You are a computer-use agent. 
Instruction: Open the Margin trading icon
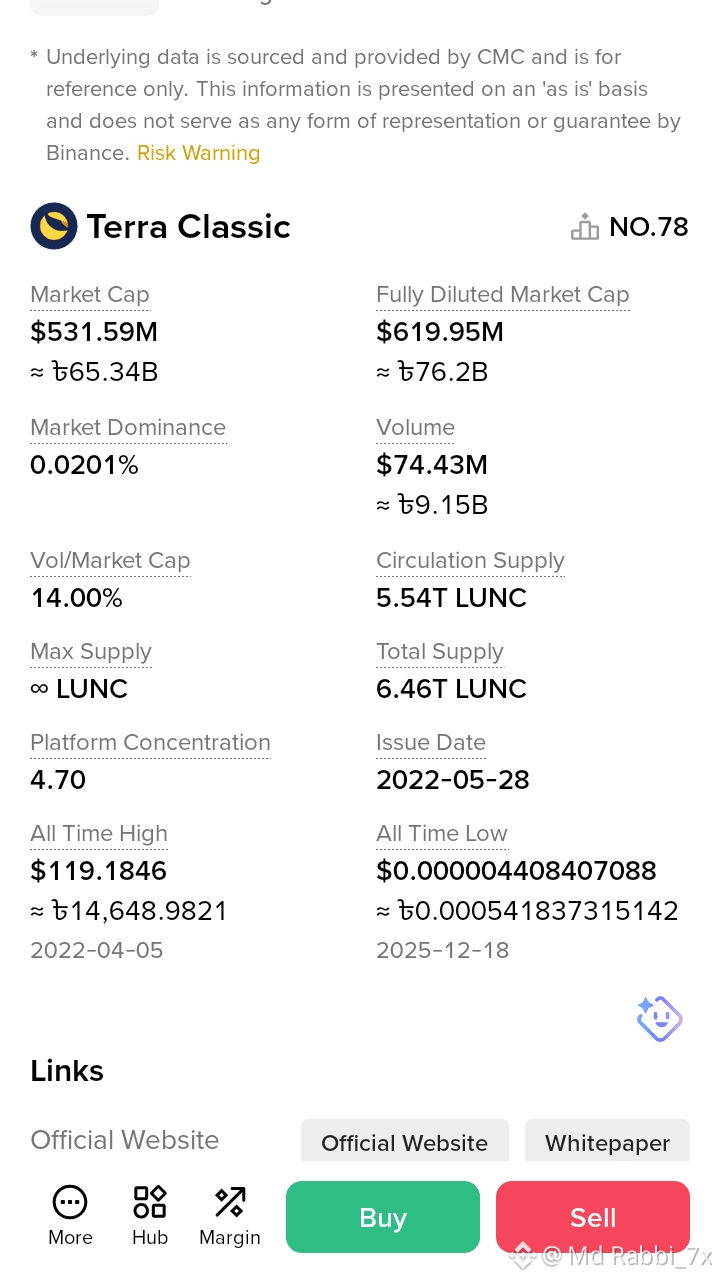[230, 1202]
